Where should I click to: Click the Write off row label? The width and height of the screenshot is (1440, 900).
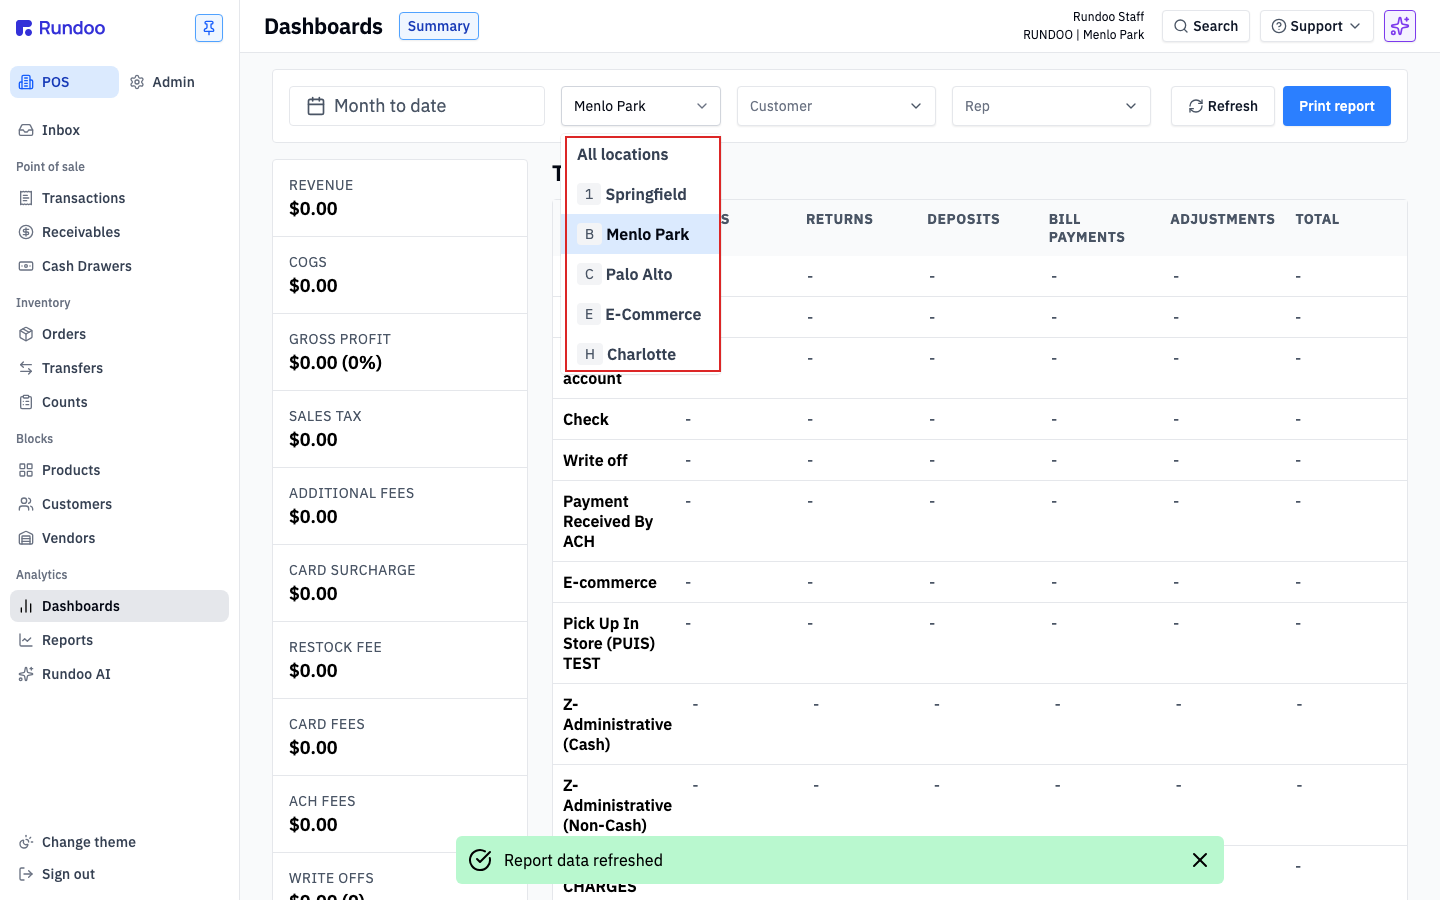click(595, 460)
